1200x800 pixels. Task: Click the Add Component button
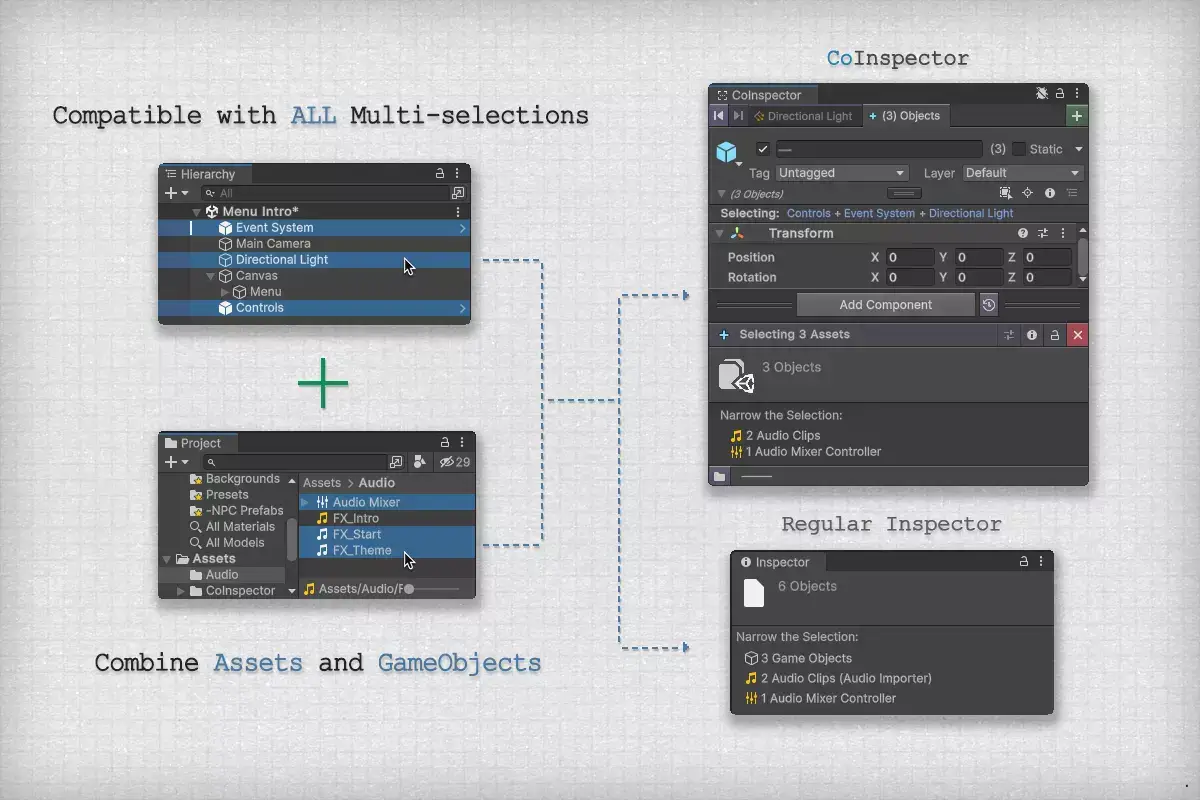coord(886,305)
